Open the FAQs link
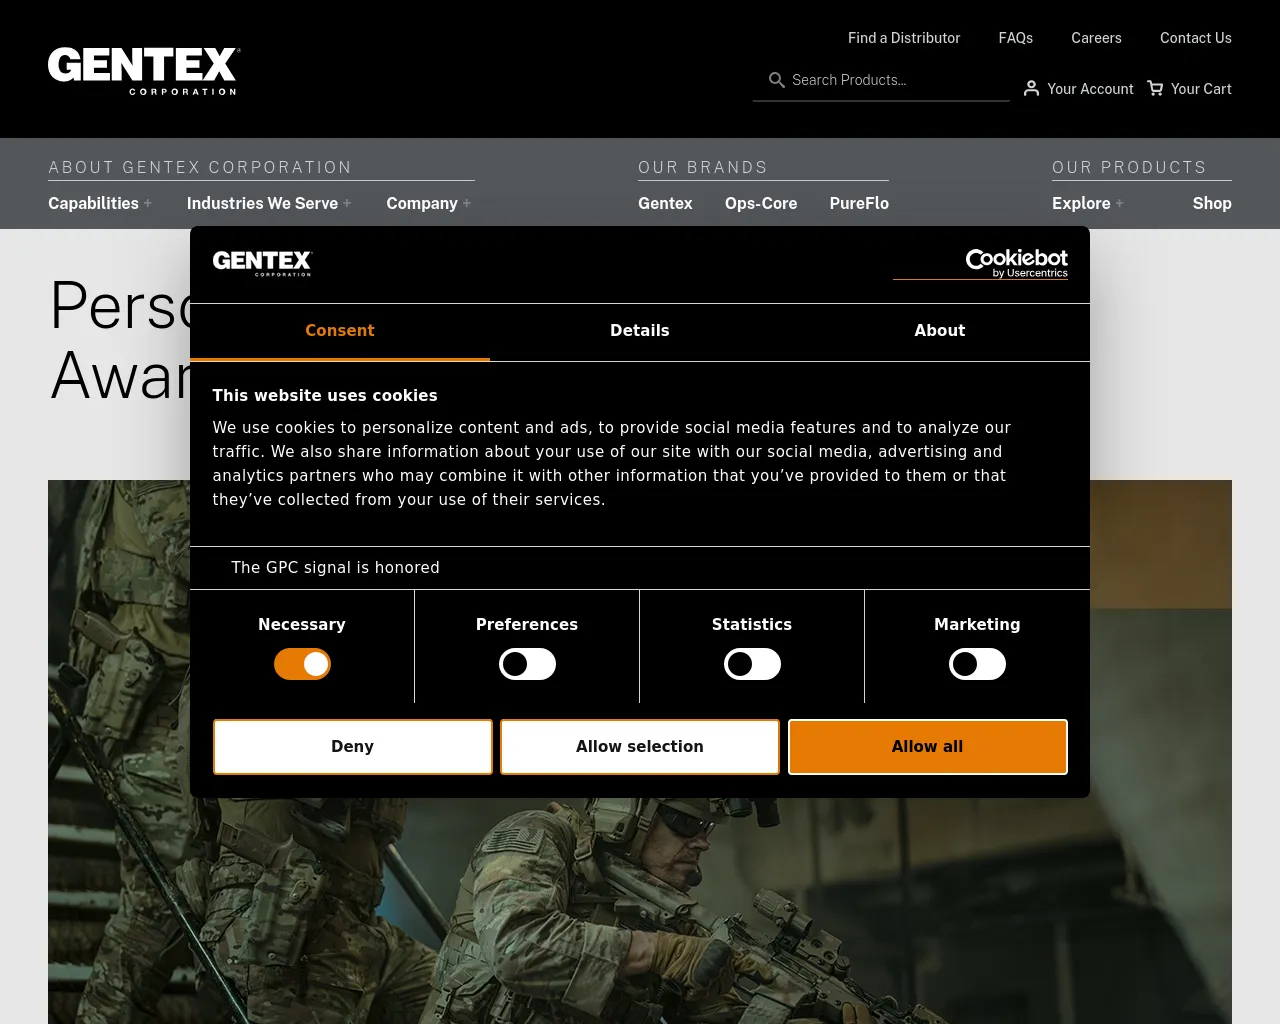 [1016, 38]
